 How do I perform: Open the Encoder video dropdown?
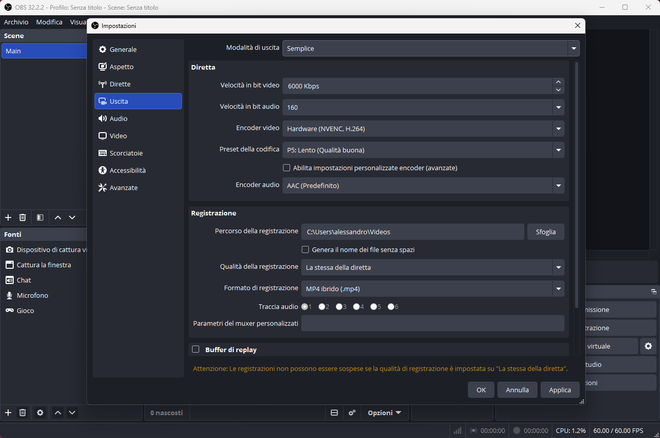point(423,129)
